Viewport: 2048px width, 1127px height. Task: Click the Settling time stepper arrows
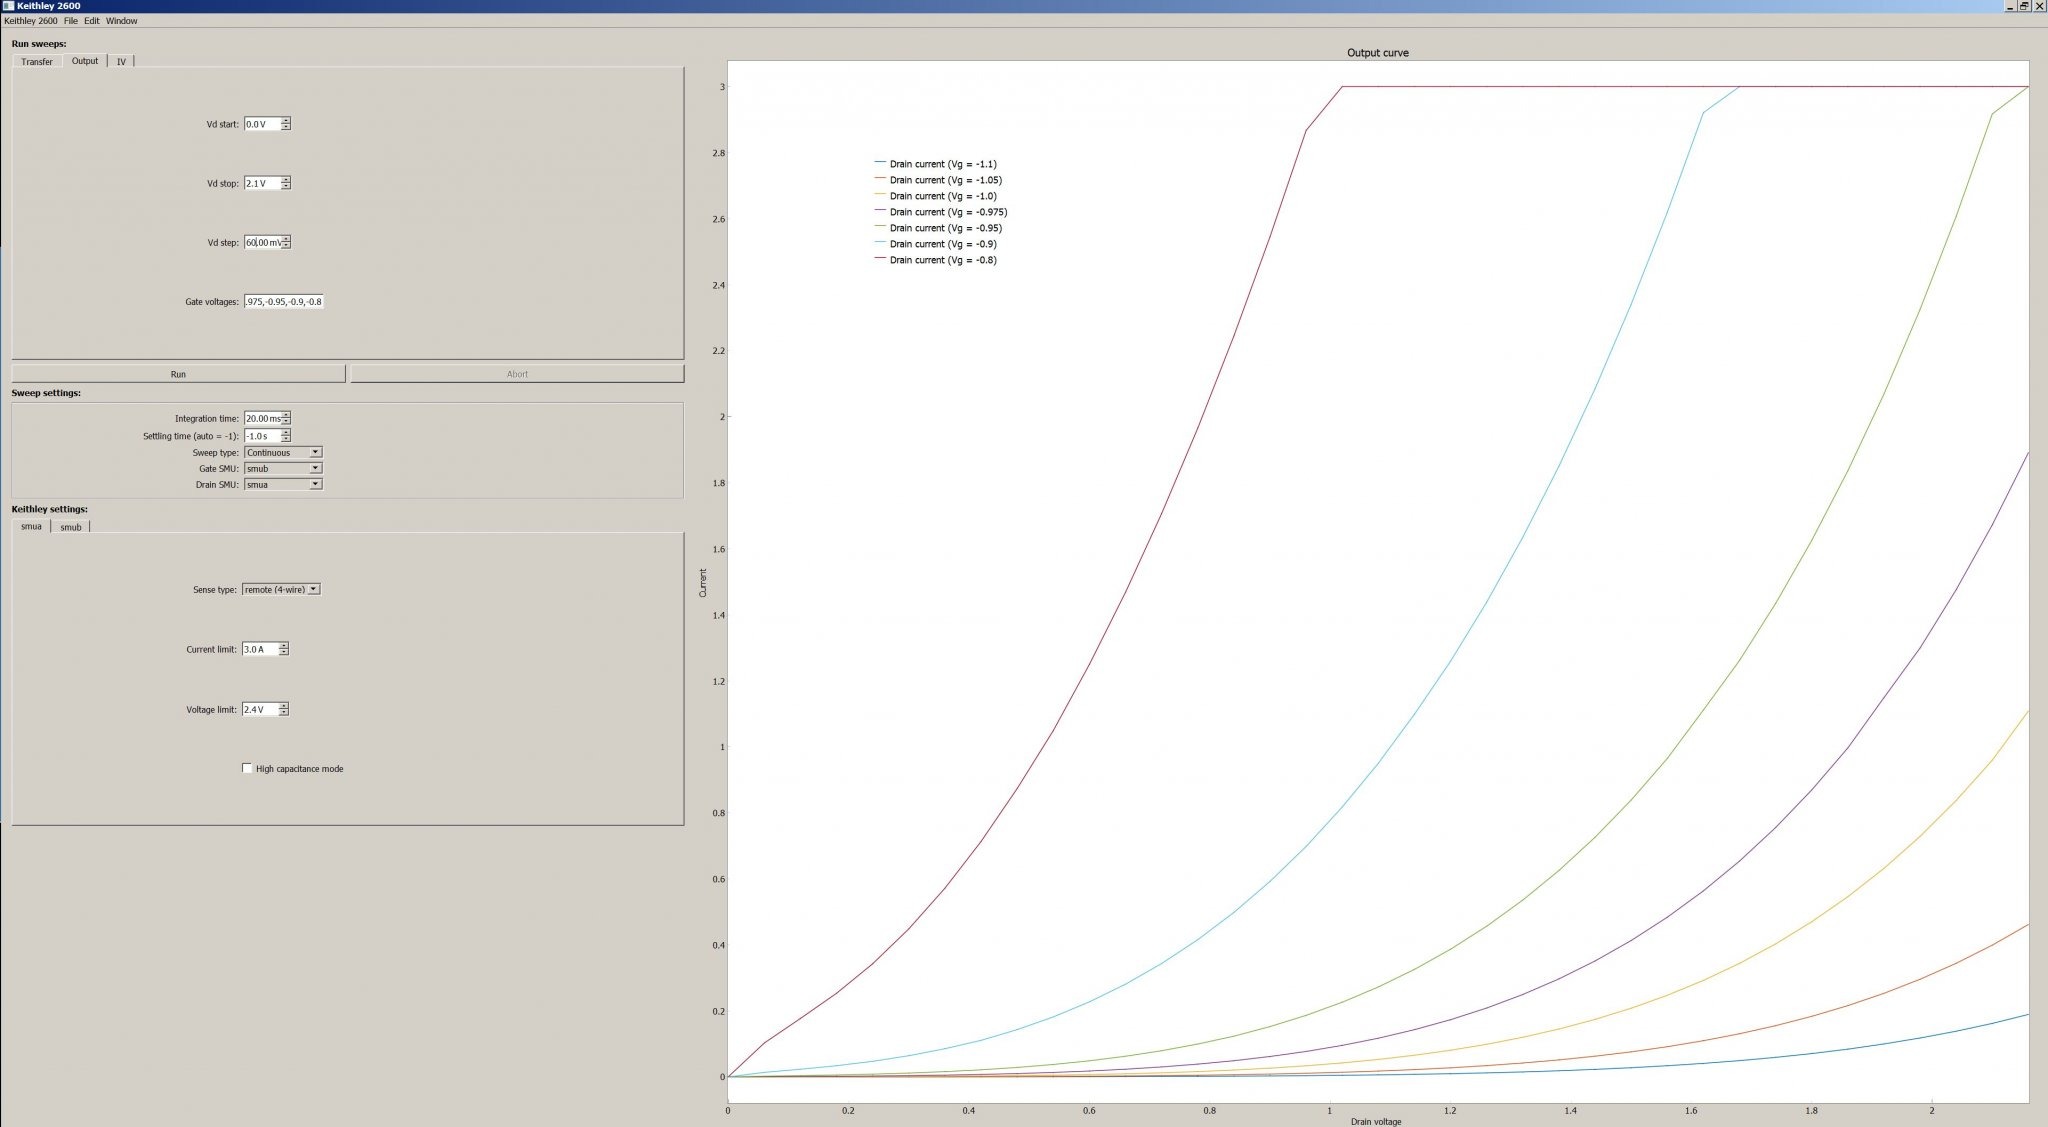click(286, 436)
